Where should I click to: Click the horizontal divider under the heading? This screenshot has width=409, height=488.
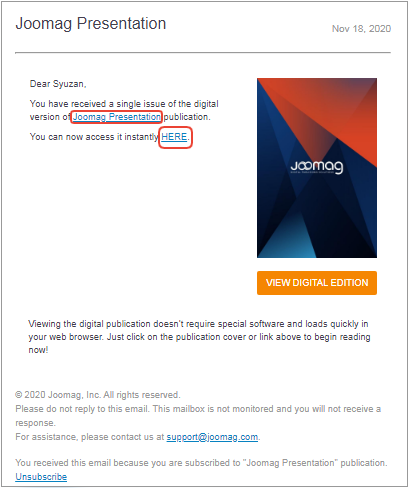203,52
